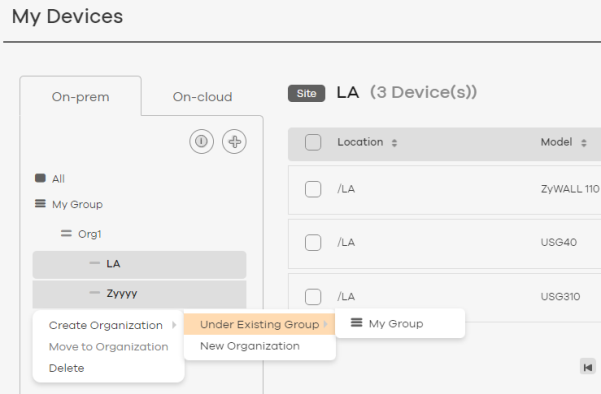Click the add plus circle icon
601x394 pixels.
pyautogui.click(x=234, y=141)
